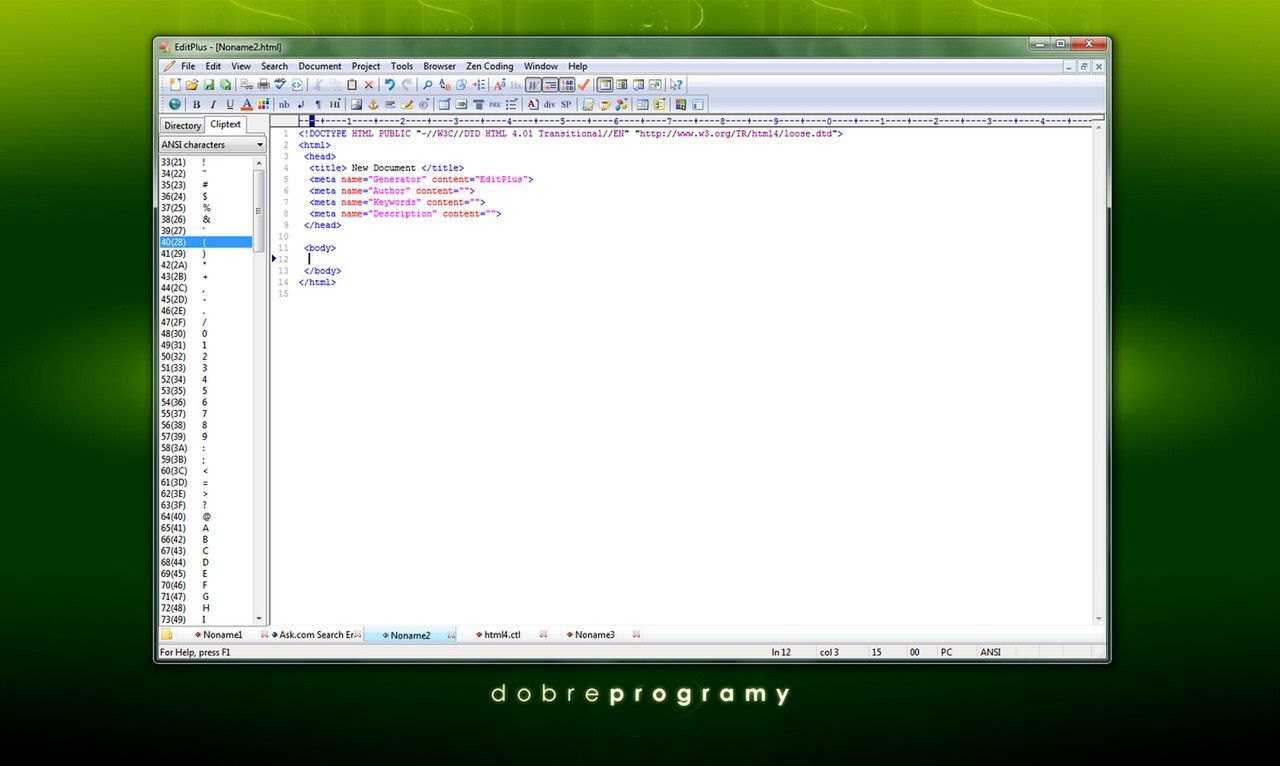Select cliptext entry 64(40) @
Image resolution: width=1280 pixels, height=766 pixels.
point(206,517)
